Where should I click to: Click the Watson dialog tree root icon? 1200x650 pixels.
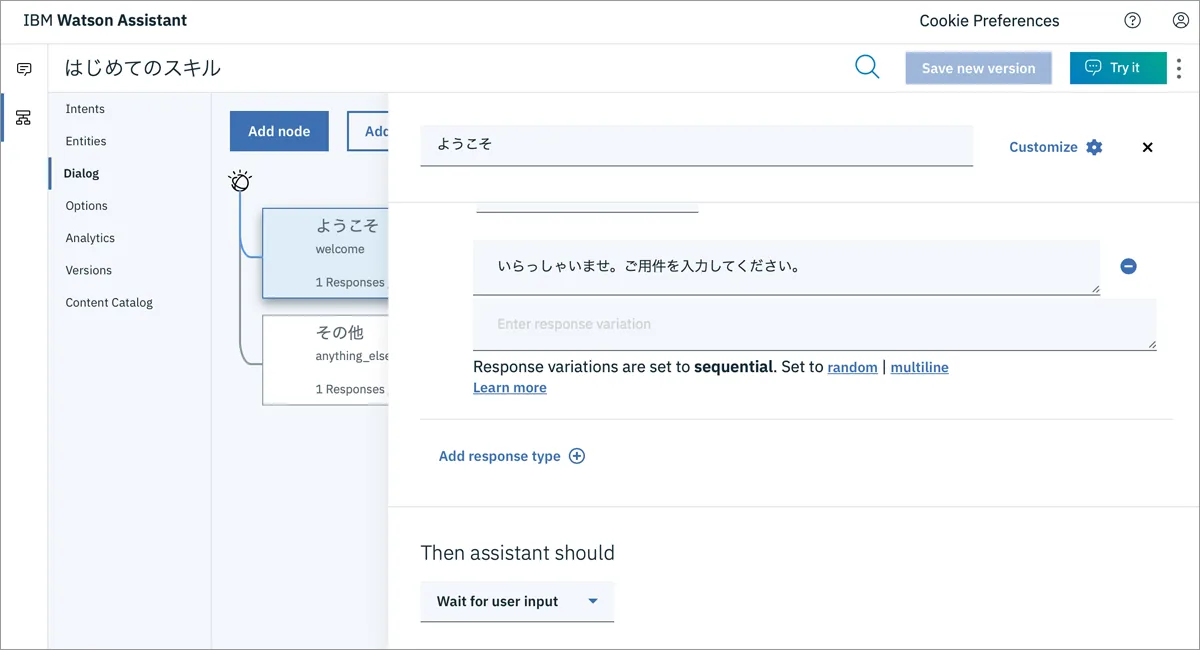click(x=240, y=181)
